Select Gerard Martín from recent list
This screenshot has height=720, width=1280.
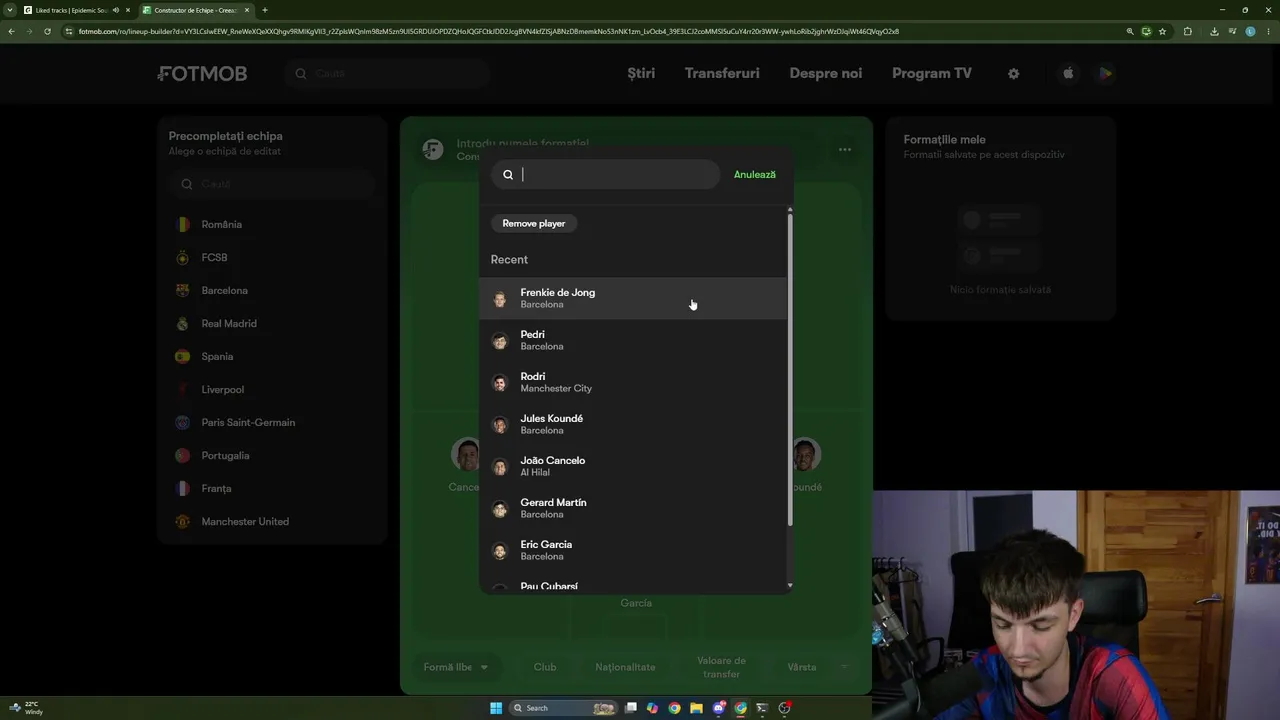[x=634, y=508]
